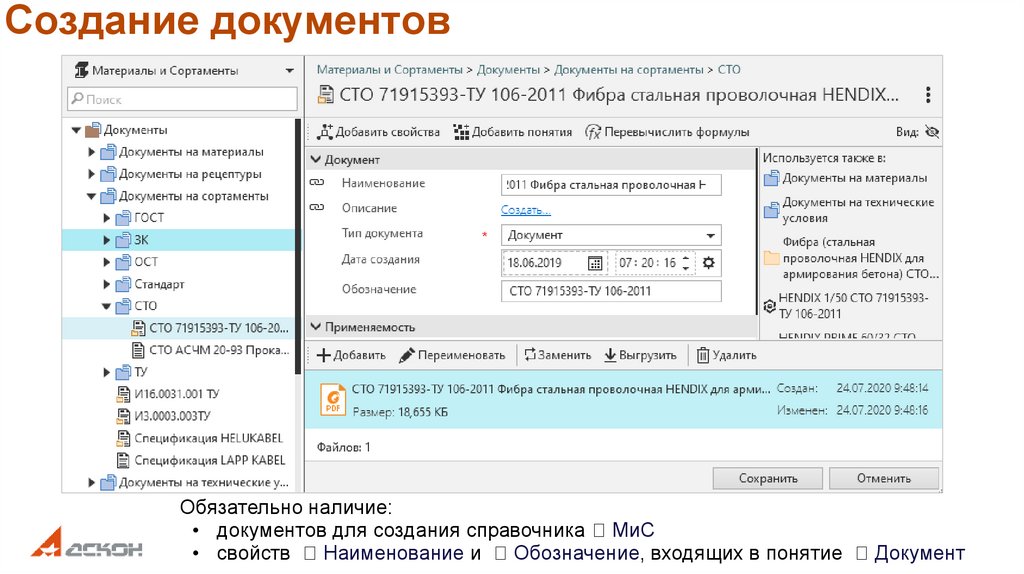Click the gear icon beside time field

709,263
